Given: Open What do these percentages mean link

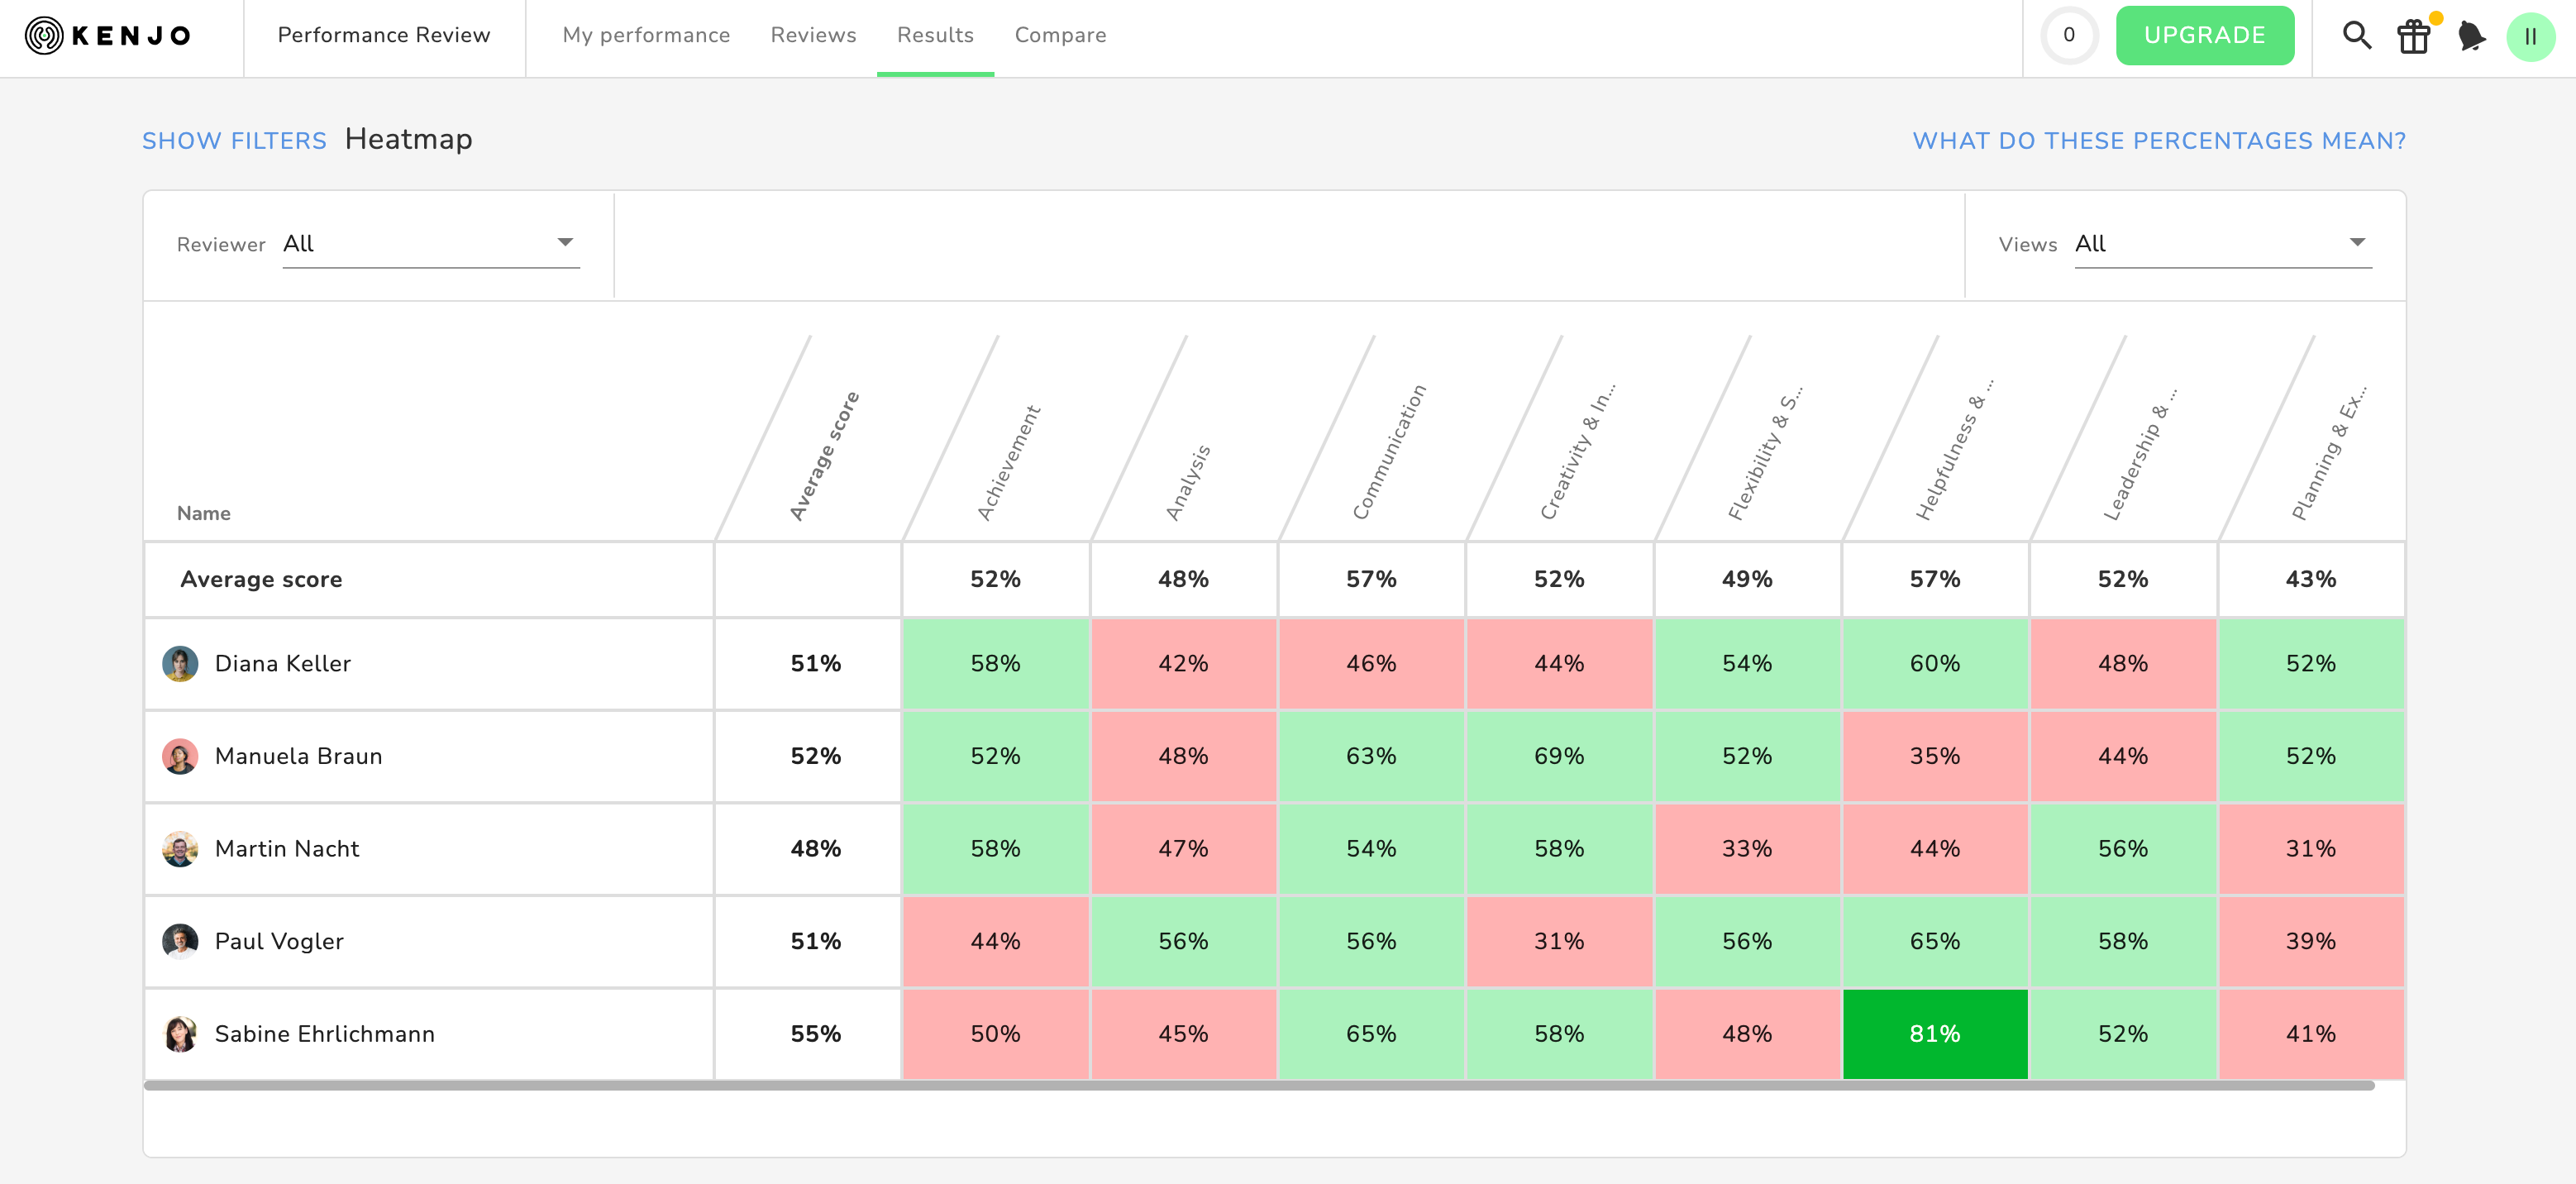Looking at the screenshot, I should (x=2159, y=141).
